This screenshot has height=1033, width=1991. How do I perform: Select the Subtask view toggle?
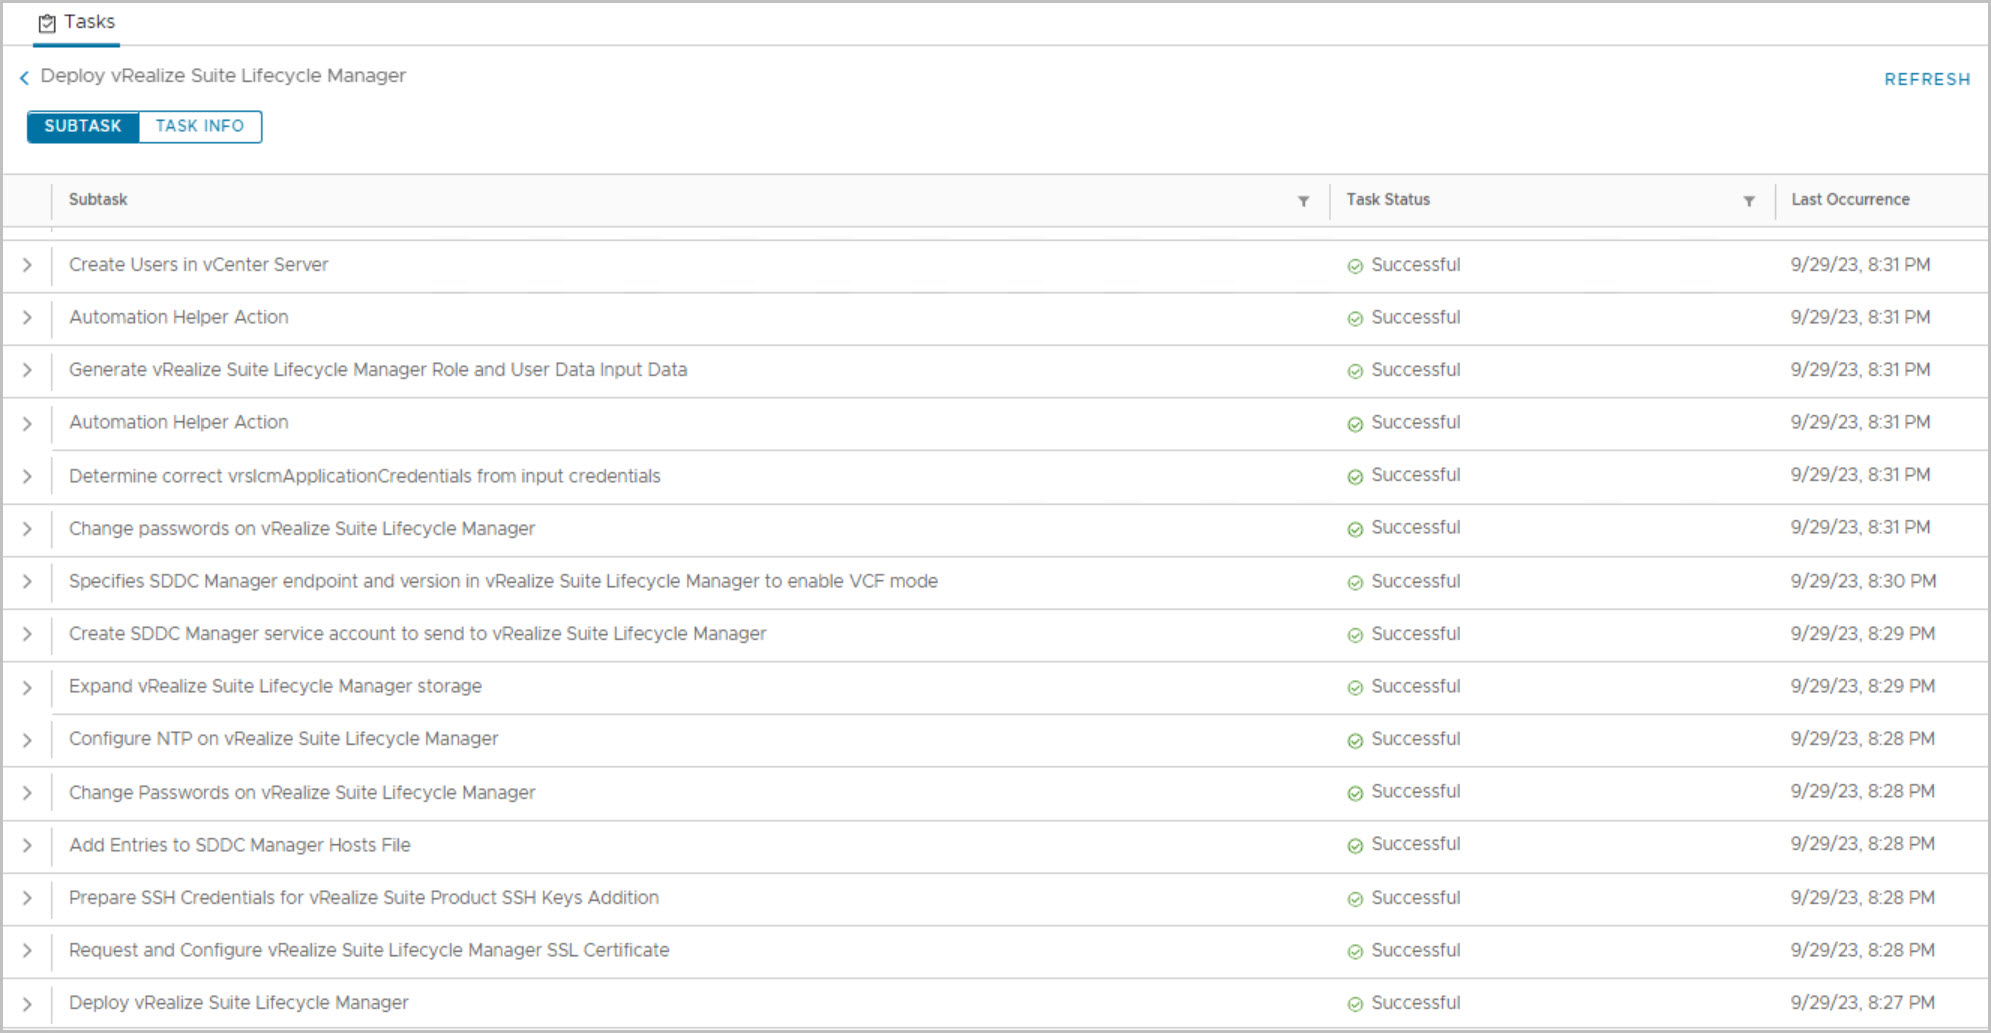[83, 126]
